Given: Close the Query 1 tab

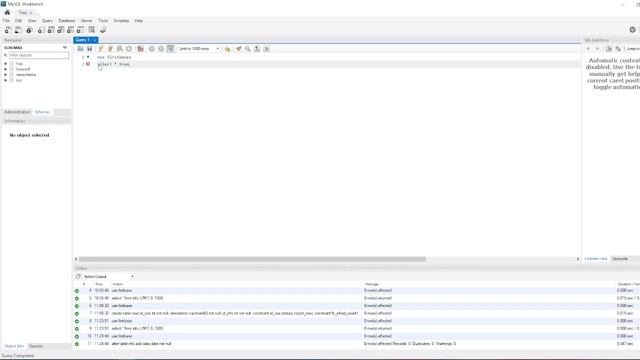Looking at the screenshot, I should [95, 40].
